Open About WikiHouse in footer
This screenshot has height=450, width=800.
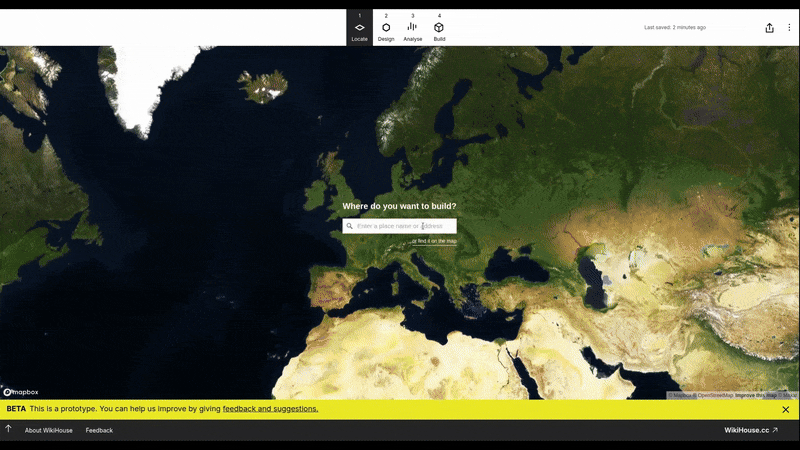pos(48,430)
